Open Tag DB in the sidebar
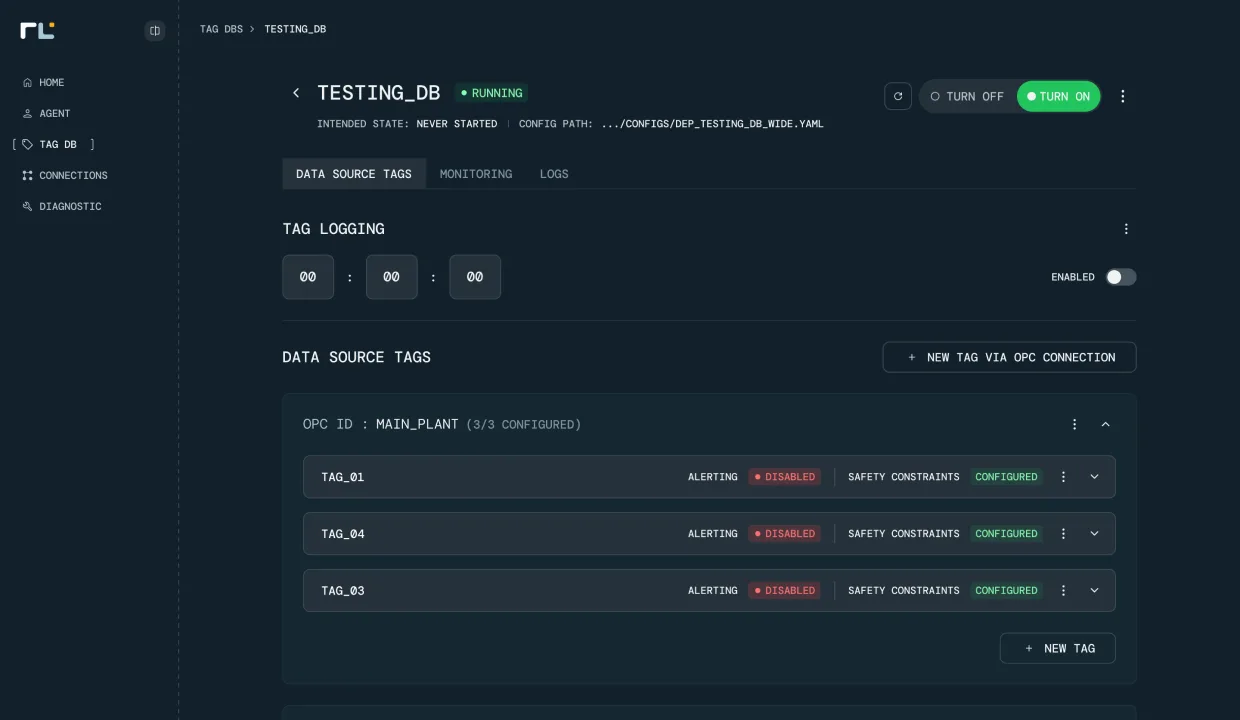This screenshot has height=720, width=1240. click(x=54, y=144)
